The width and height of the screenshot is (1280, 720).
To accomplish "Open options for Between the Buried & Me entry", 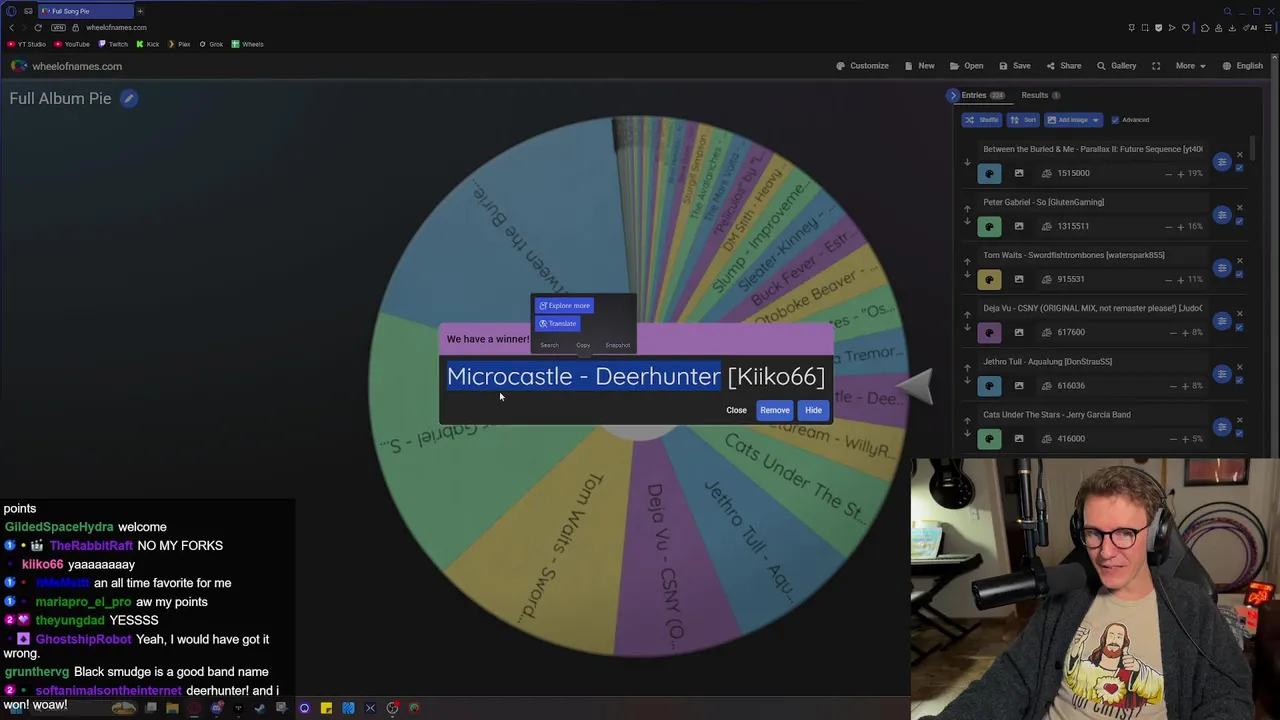I will click(1222, 162).
